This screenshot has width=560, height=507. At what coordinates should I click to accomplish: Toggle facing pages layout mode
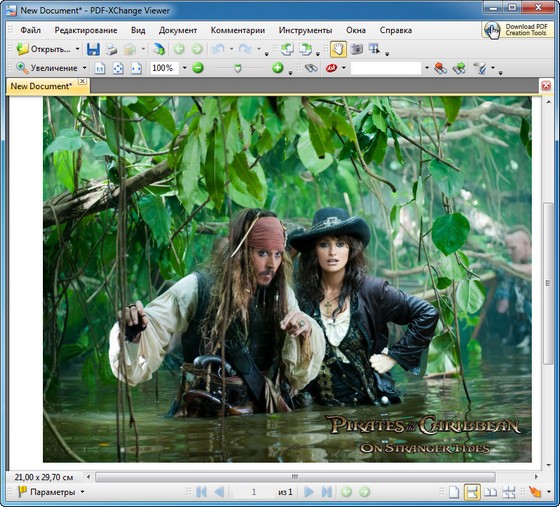click(x=490, y=492)
